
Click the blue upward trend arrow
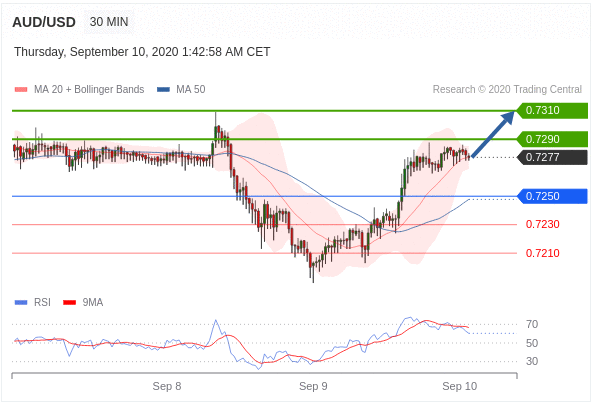point(493,134)
